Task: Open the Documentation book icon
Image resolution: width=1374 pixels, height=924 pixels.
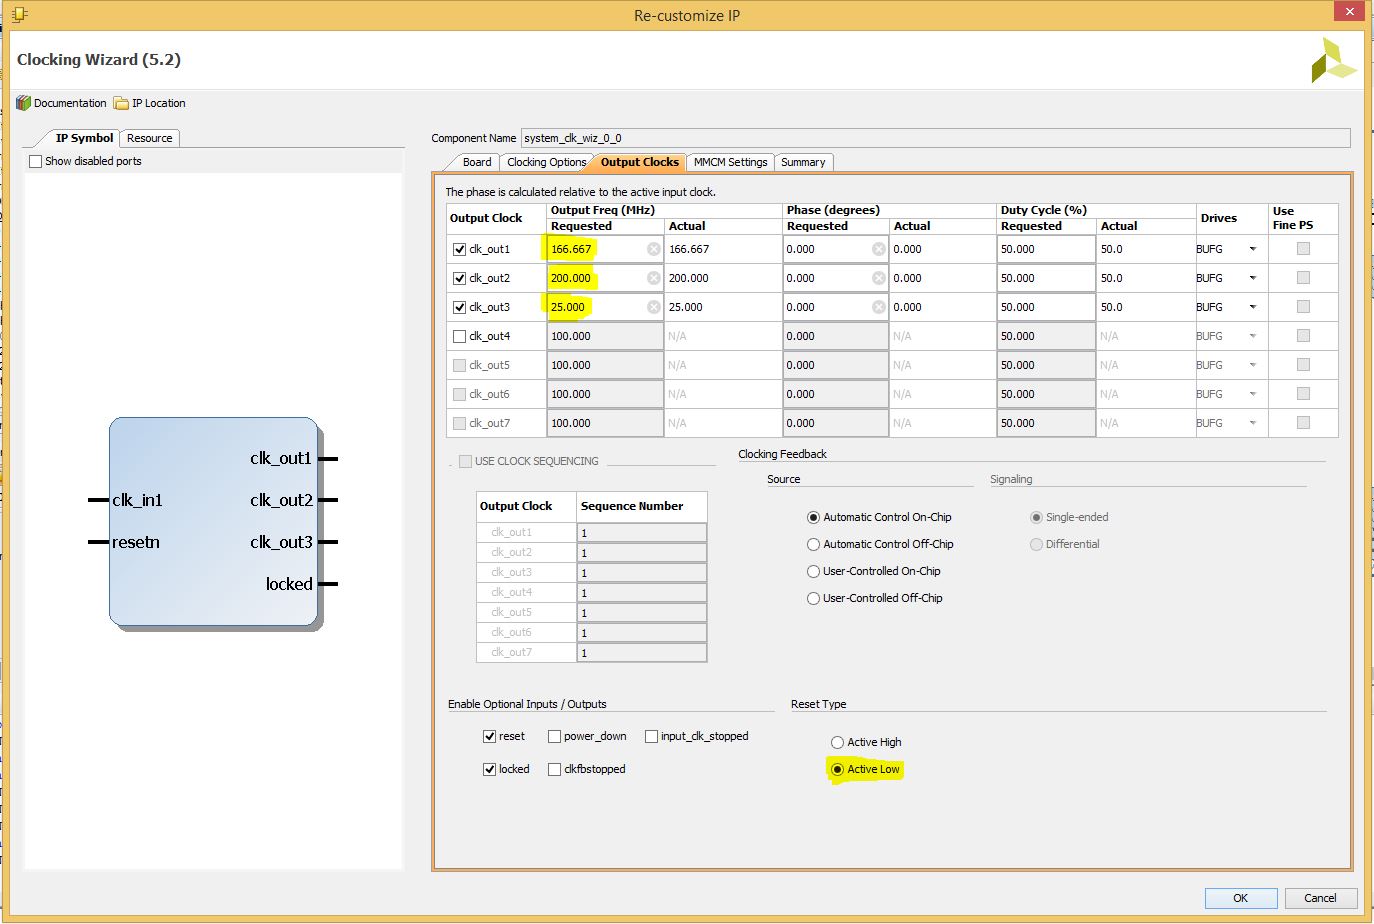Action: pos(24,103)
